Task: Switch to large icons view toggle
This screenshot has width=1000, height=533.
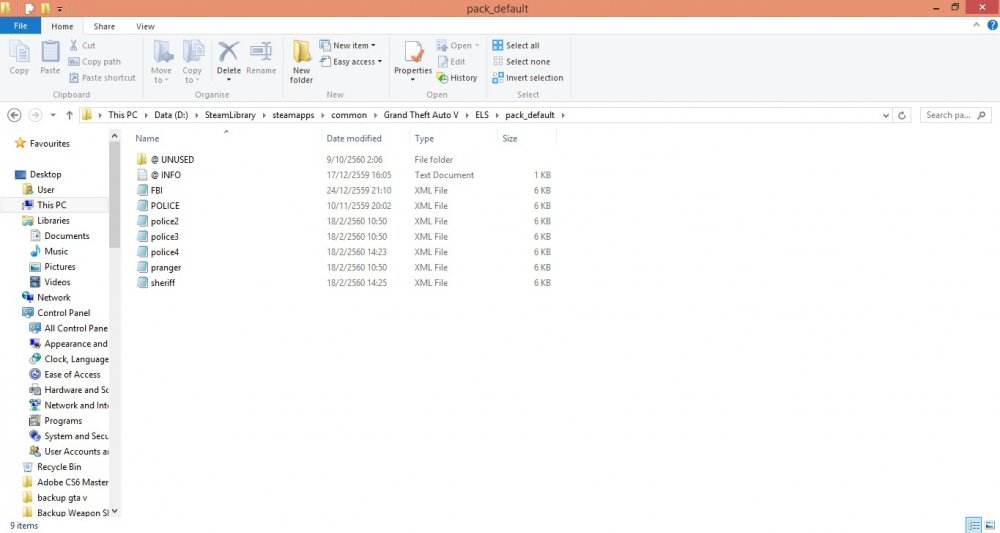Action: click(x=989, y=525)
